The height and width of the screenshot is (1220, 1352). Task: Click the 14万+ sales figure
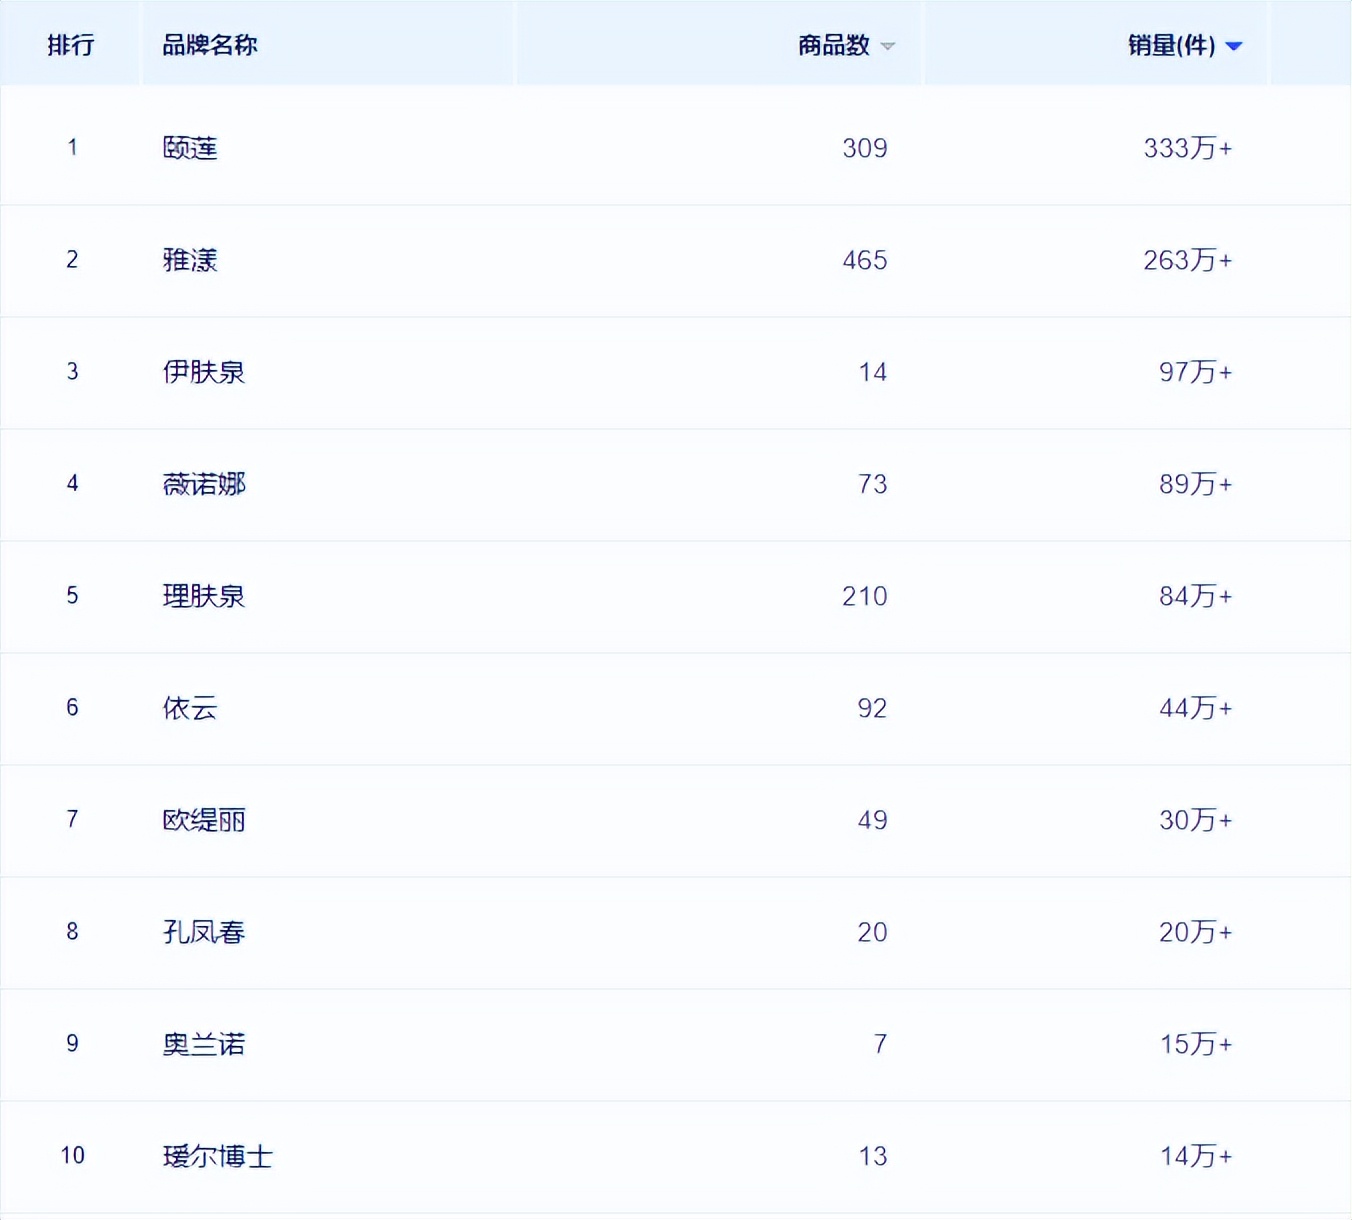pos(1195,1156)
